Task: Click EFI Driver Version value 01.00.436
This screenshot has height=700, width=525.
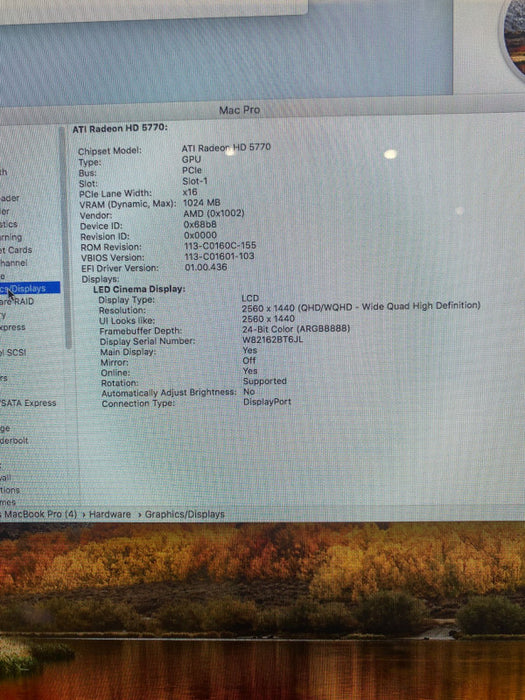Action: [206, 267]
